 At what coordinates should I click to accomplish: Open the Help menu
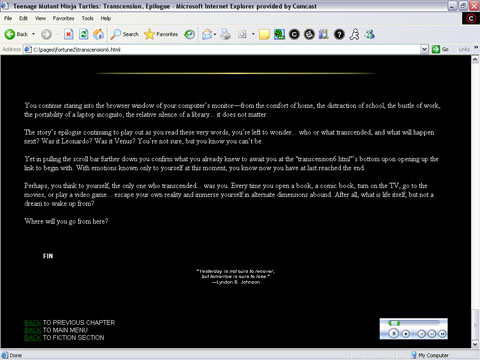point(106,18)
